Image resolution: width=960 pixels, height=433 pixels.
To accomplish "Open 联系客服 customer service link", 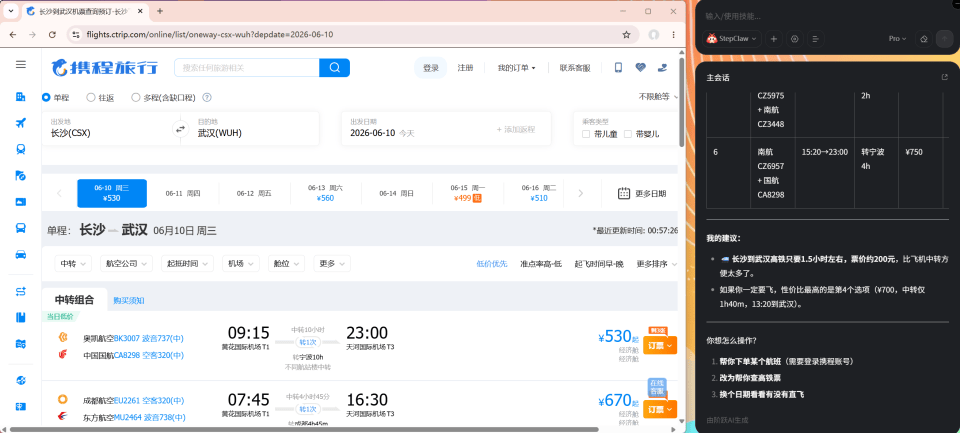I will click(575, 68).
